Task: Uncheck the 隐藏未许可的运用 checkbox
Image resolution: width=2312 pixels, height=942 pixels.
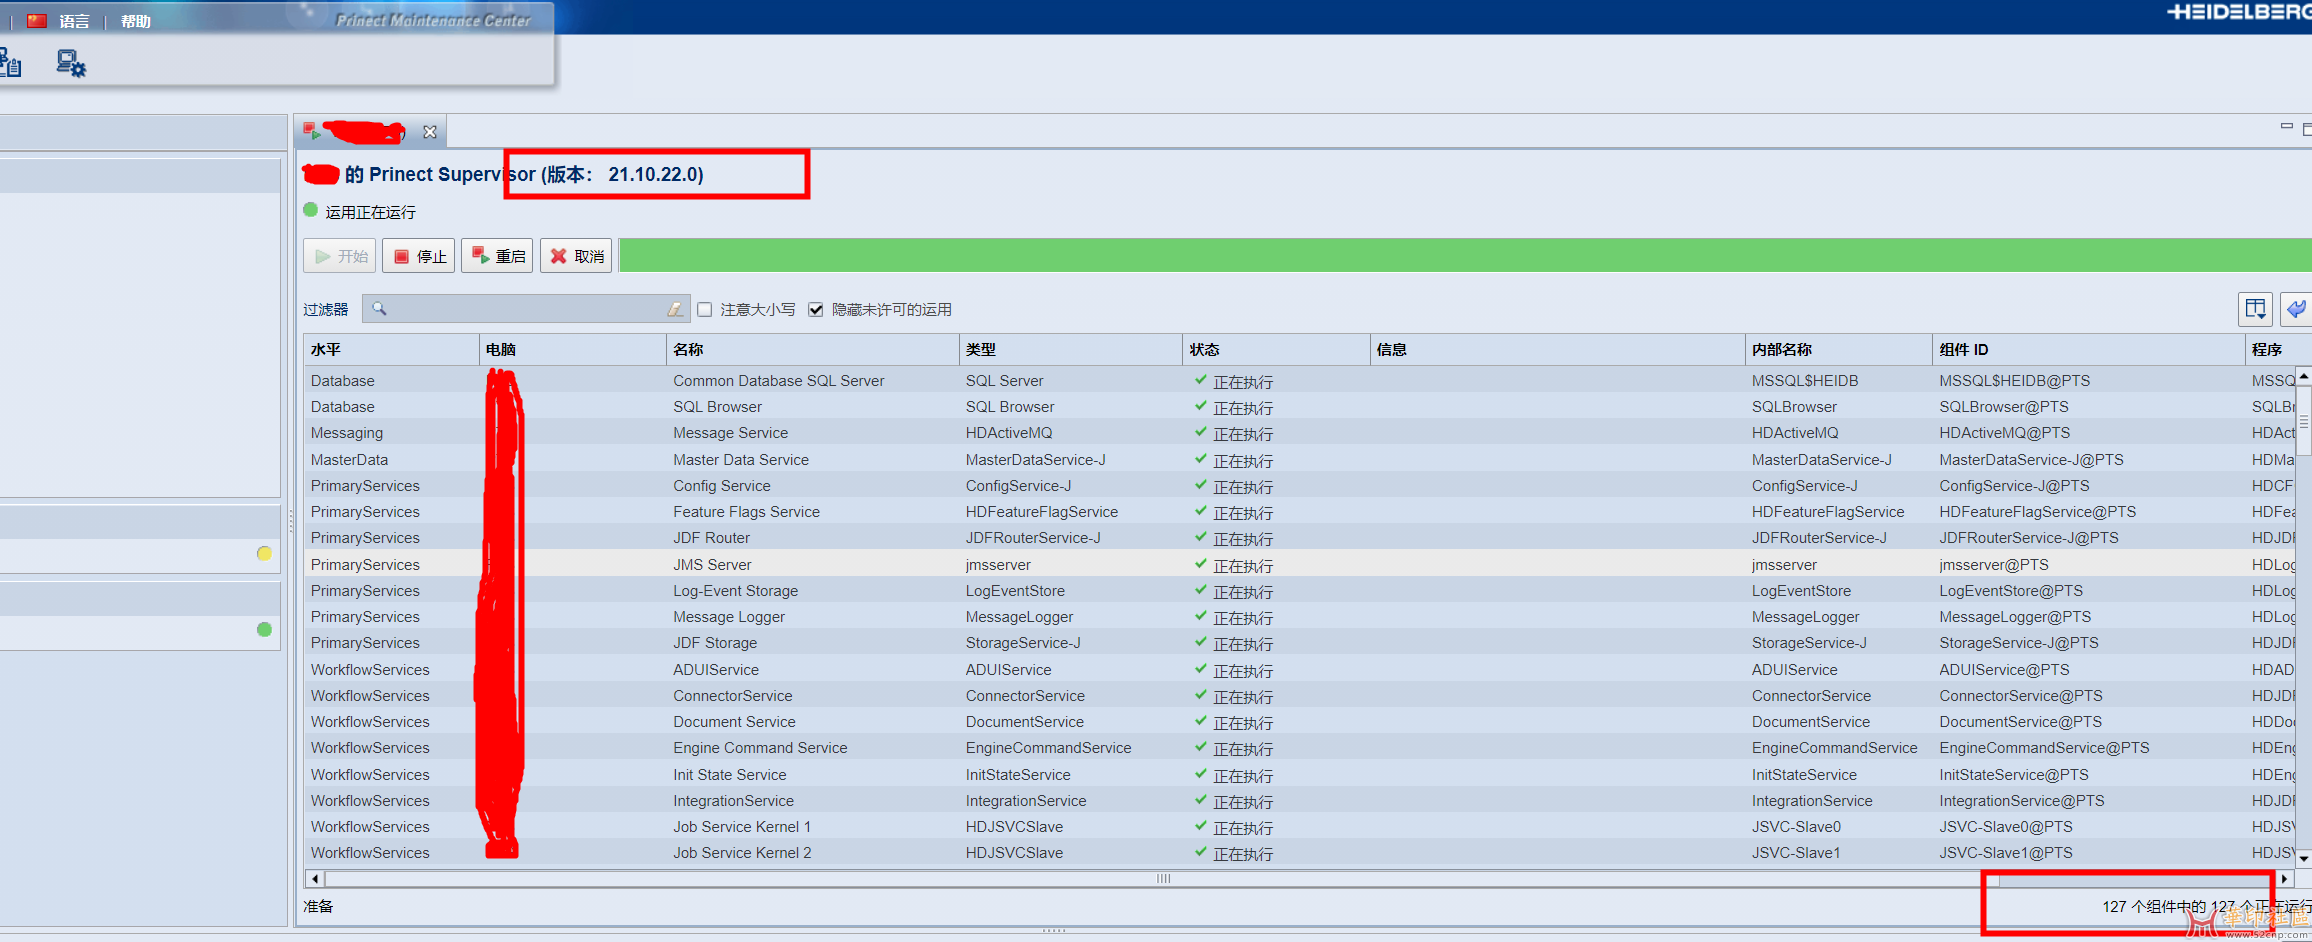Action: [x=816, y=310]
